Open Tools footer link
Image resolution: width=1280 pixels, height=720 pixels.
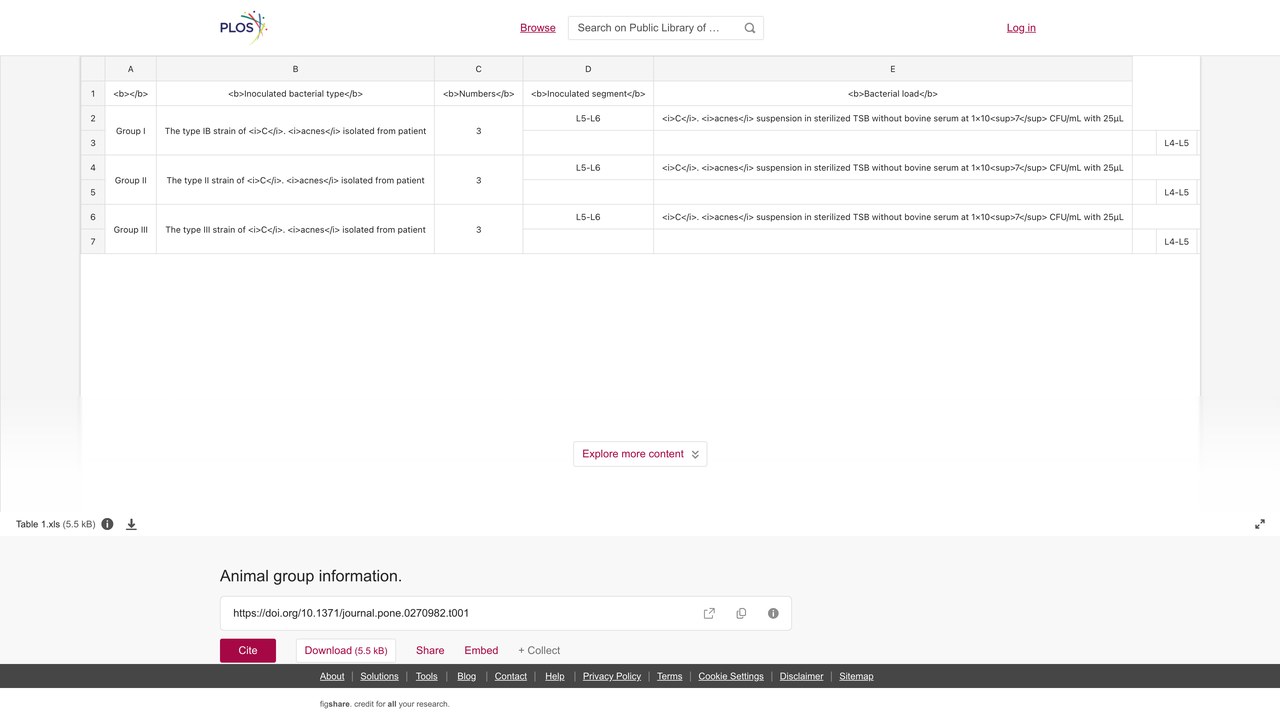[427, 676]
